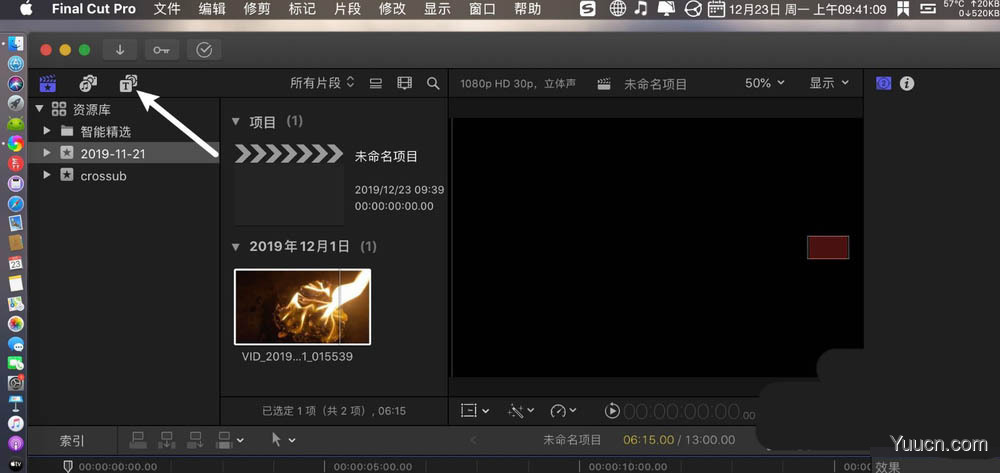Collapse the 项目 section

coord(236,121)
